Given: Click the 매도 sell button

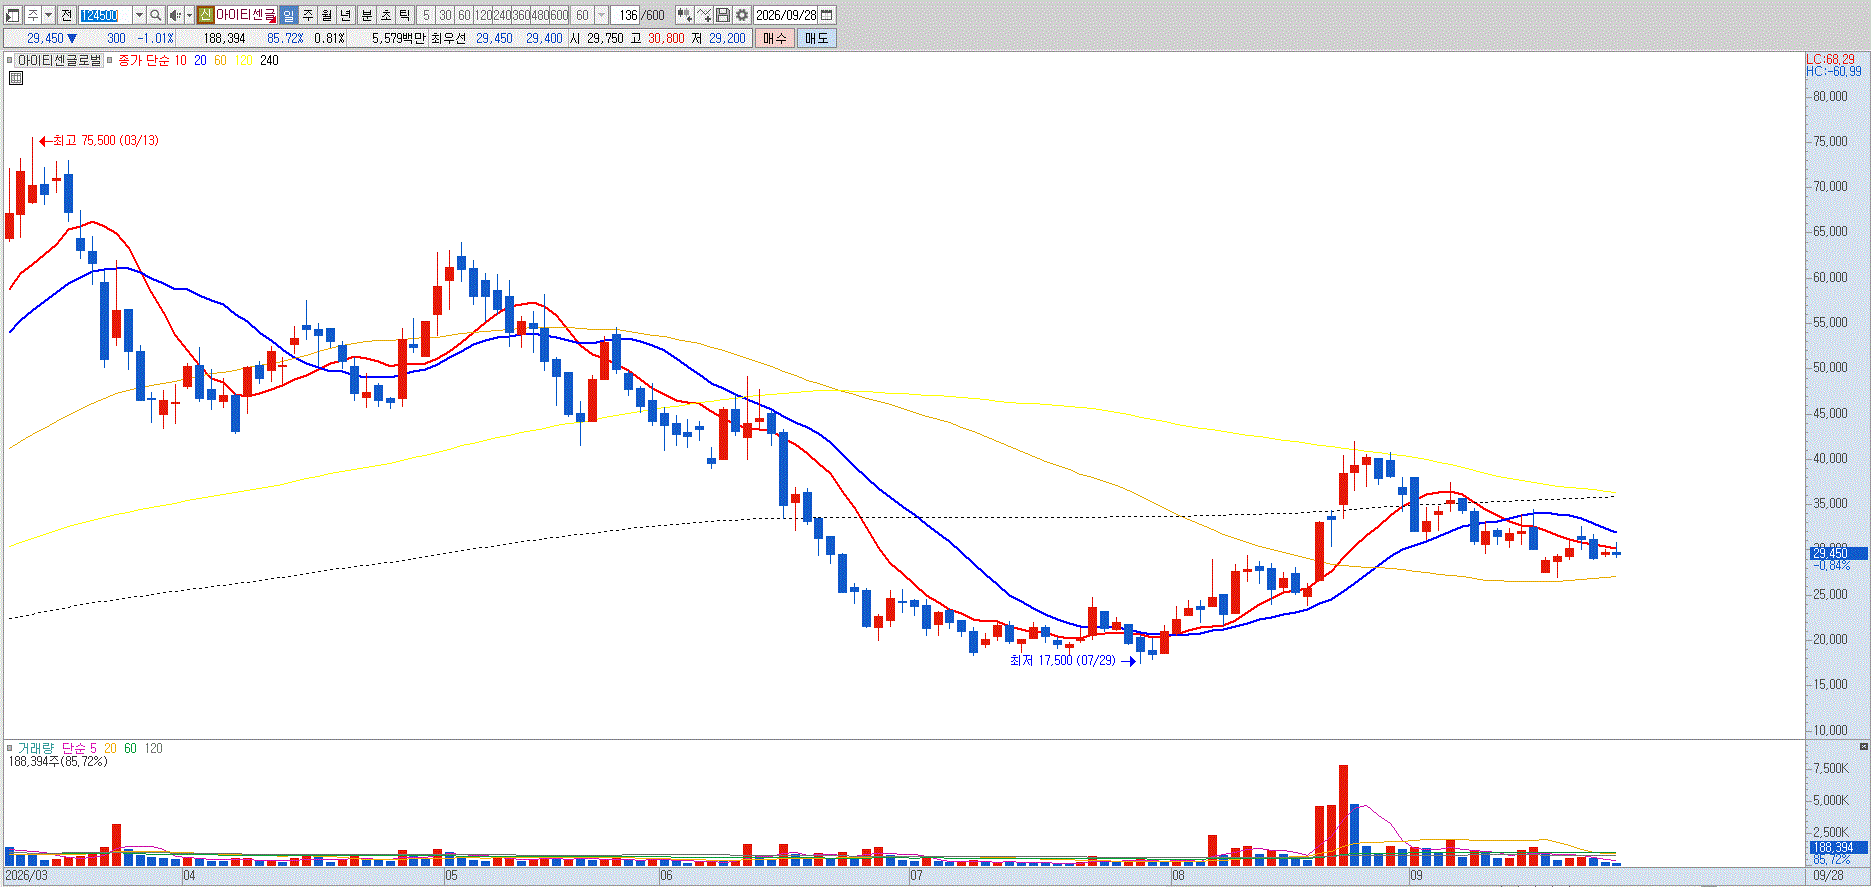Looking at the screenshot, I should pos(816,38).
